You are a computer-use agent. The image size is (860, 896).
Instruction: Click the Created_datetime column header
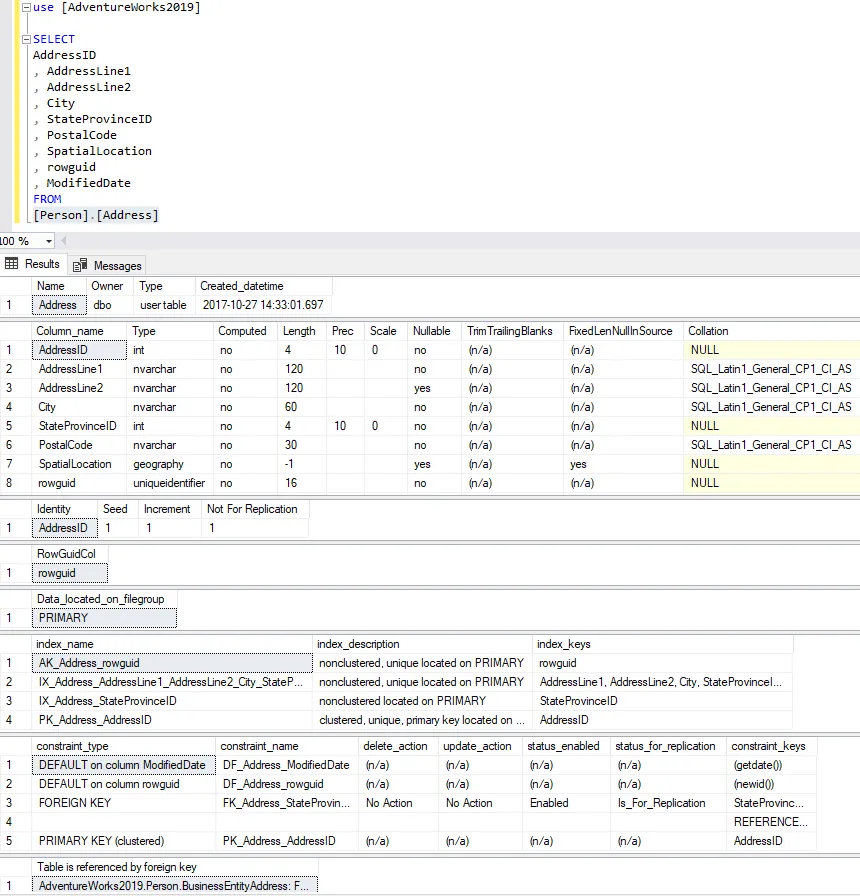263,286
